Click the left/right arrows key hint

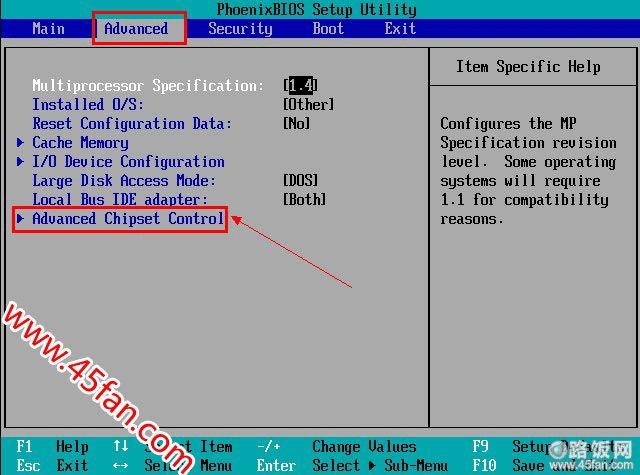(x=121, y=465)
